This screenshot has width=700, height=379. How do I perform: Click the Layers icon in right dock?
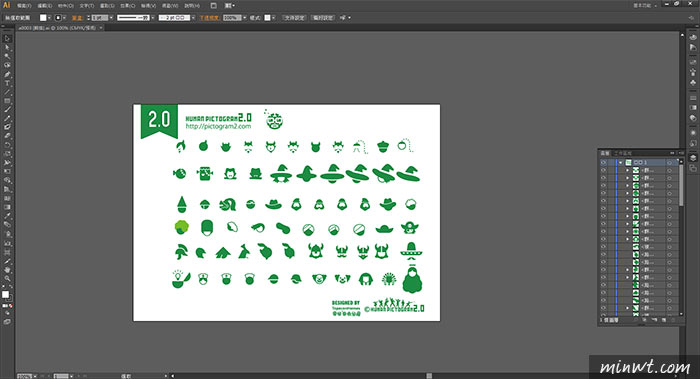click(693, 158)
